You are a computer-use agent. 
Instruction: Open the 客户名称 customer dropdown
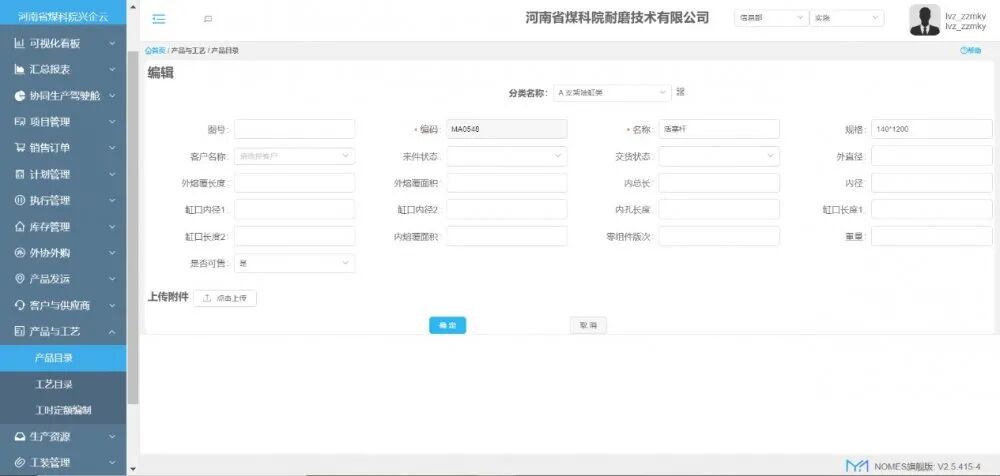[x=295, y=156]
